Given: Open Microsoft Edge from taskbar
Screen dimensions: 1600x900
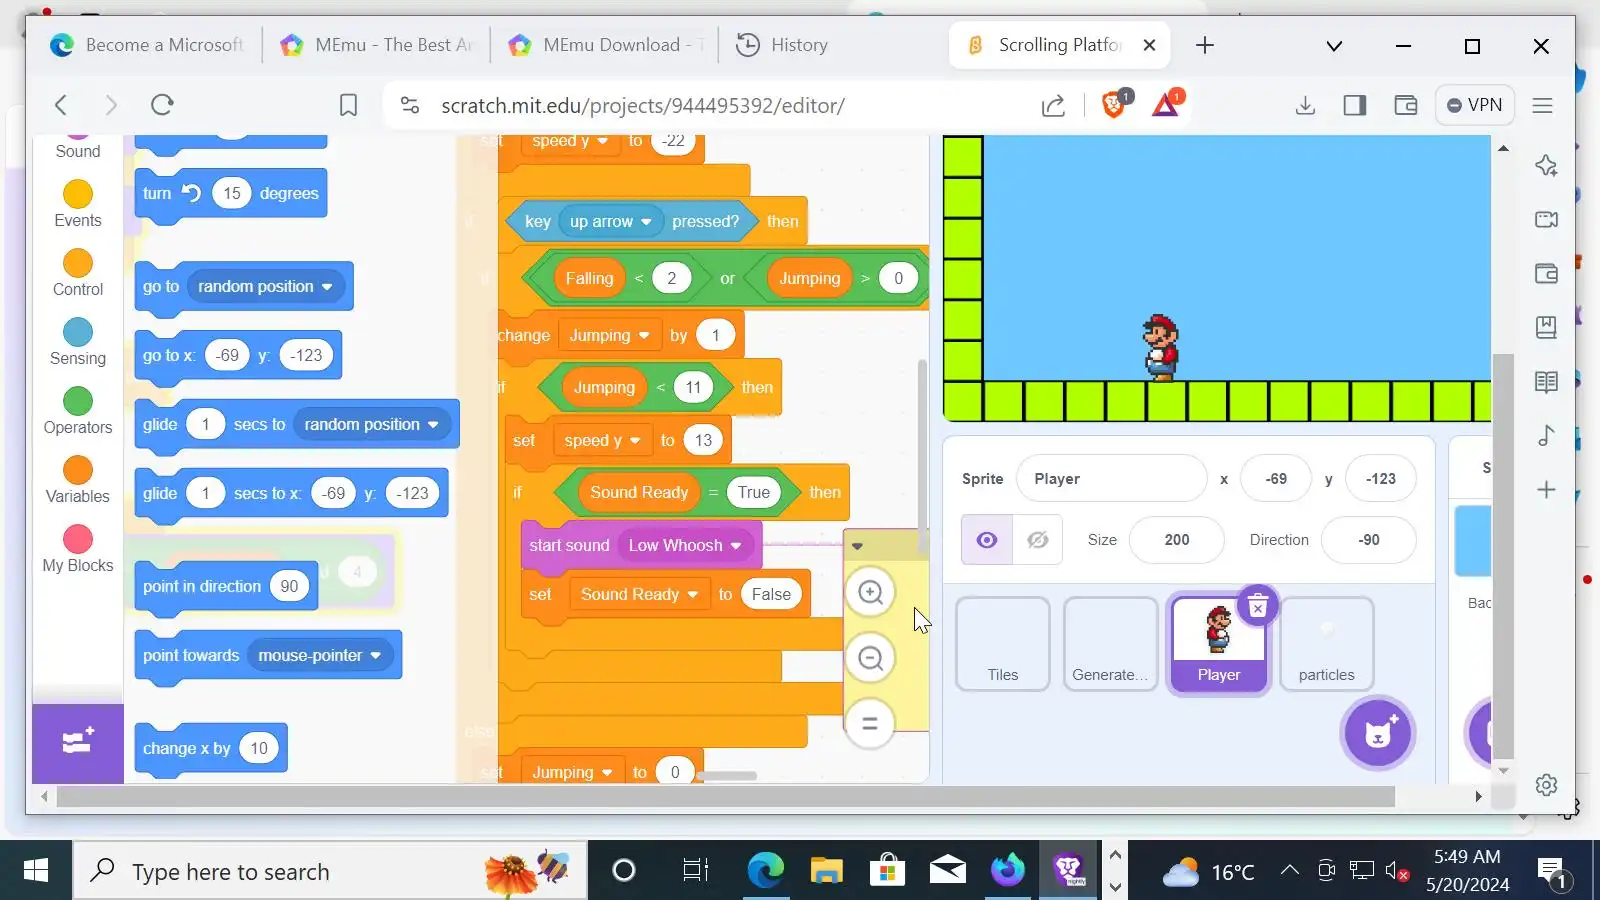Looking at the screenshot, I should coord(766,871).
